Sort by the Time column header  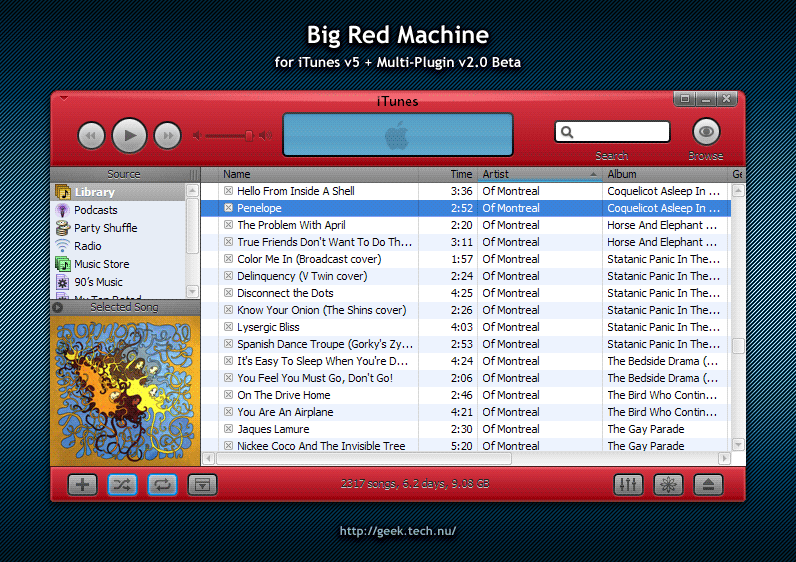(448, 174)
